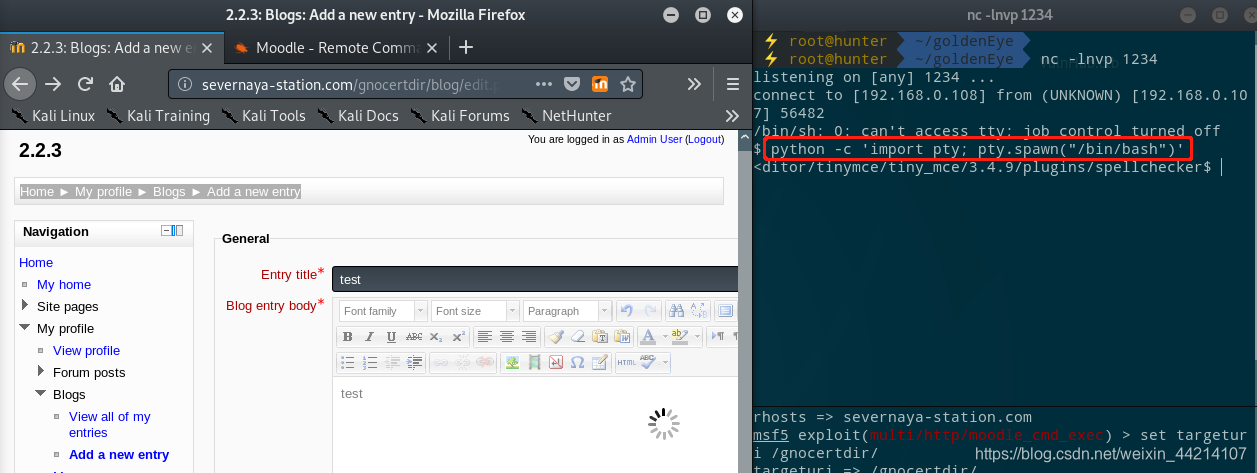Image resolution: width=1257 pixels, height=473 pixels.
Task: Save page to Pocket icon
Action: 572,84
